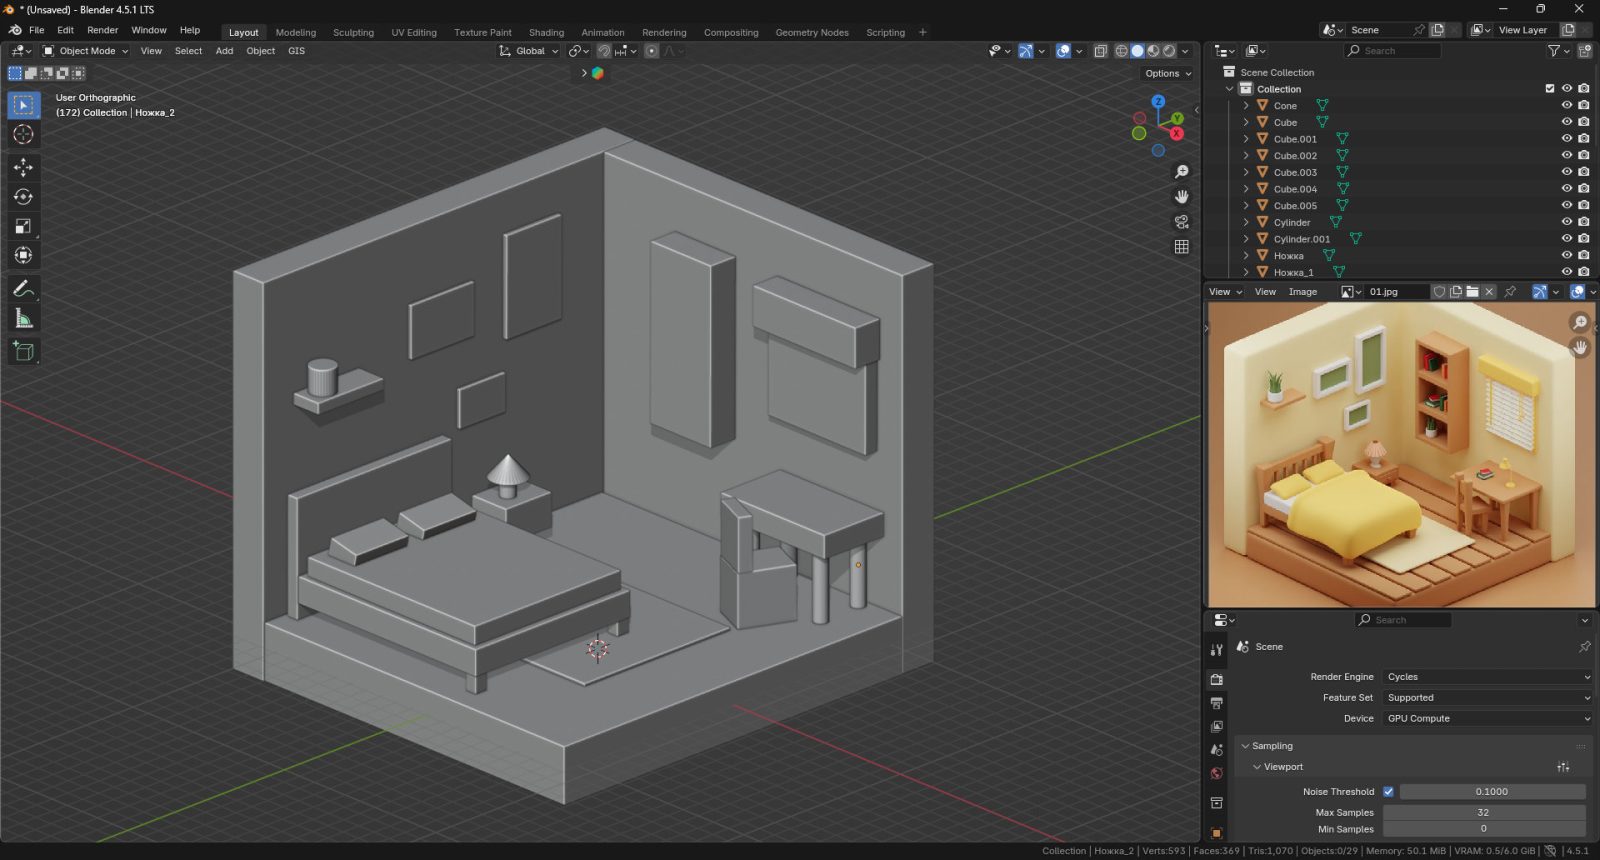Open the Tool properties tab
Image resolution: width=1600 pixels, height=860 pixels.
(x=1216, y=650)
